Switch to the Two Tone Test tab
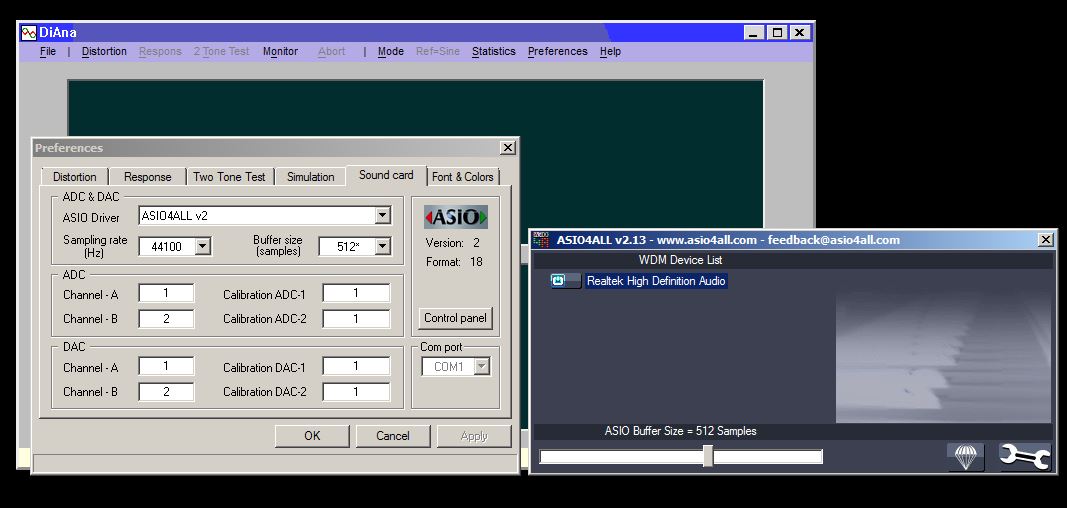Image resolution: width=1067 pixels, height=508 pixels. coord(229,177)
